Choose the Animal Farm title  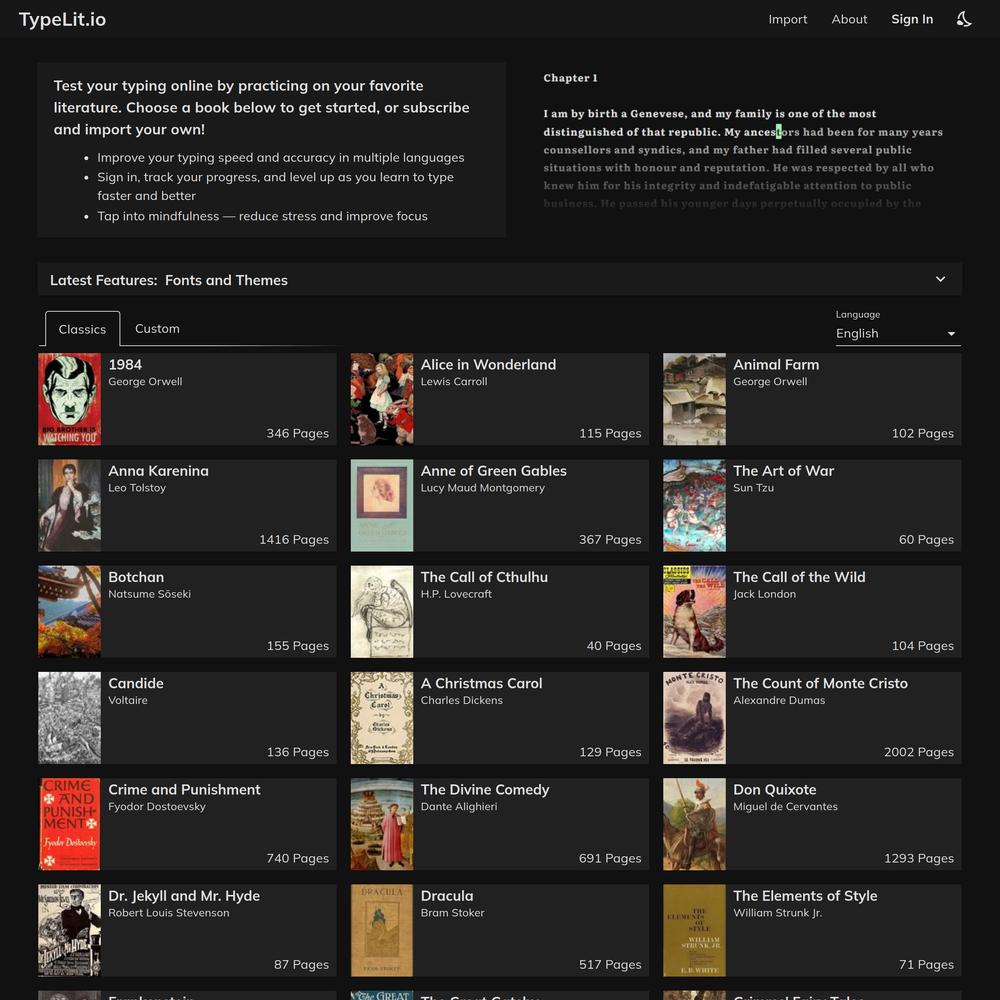pos(776,365)
